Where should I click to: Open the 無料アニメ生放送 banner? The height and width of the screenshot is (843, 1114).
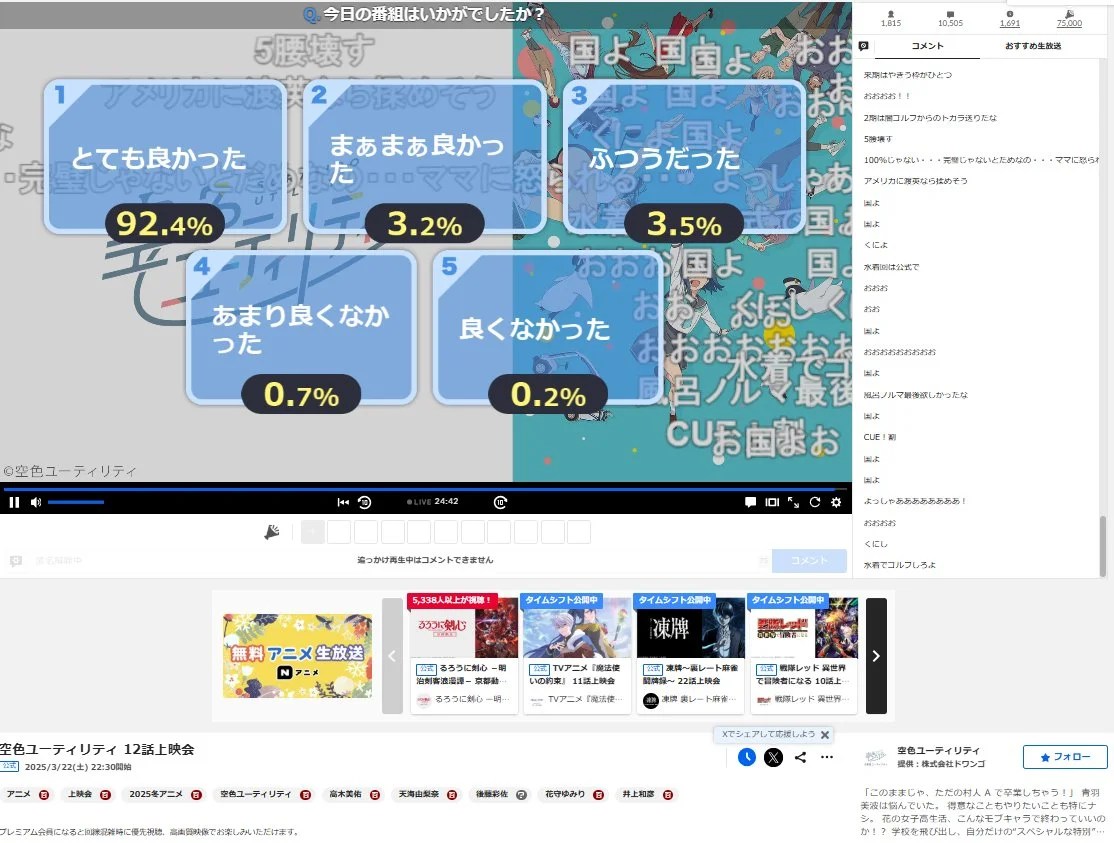point(297,656)
